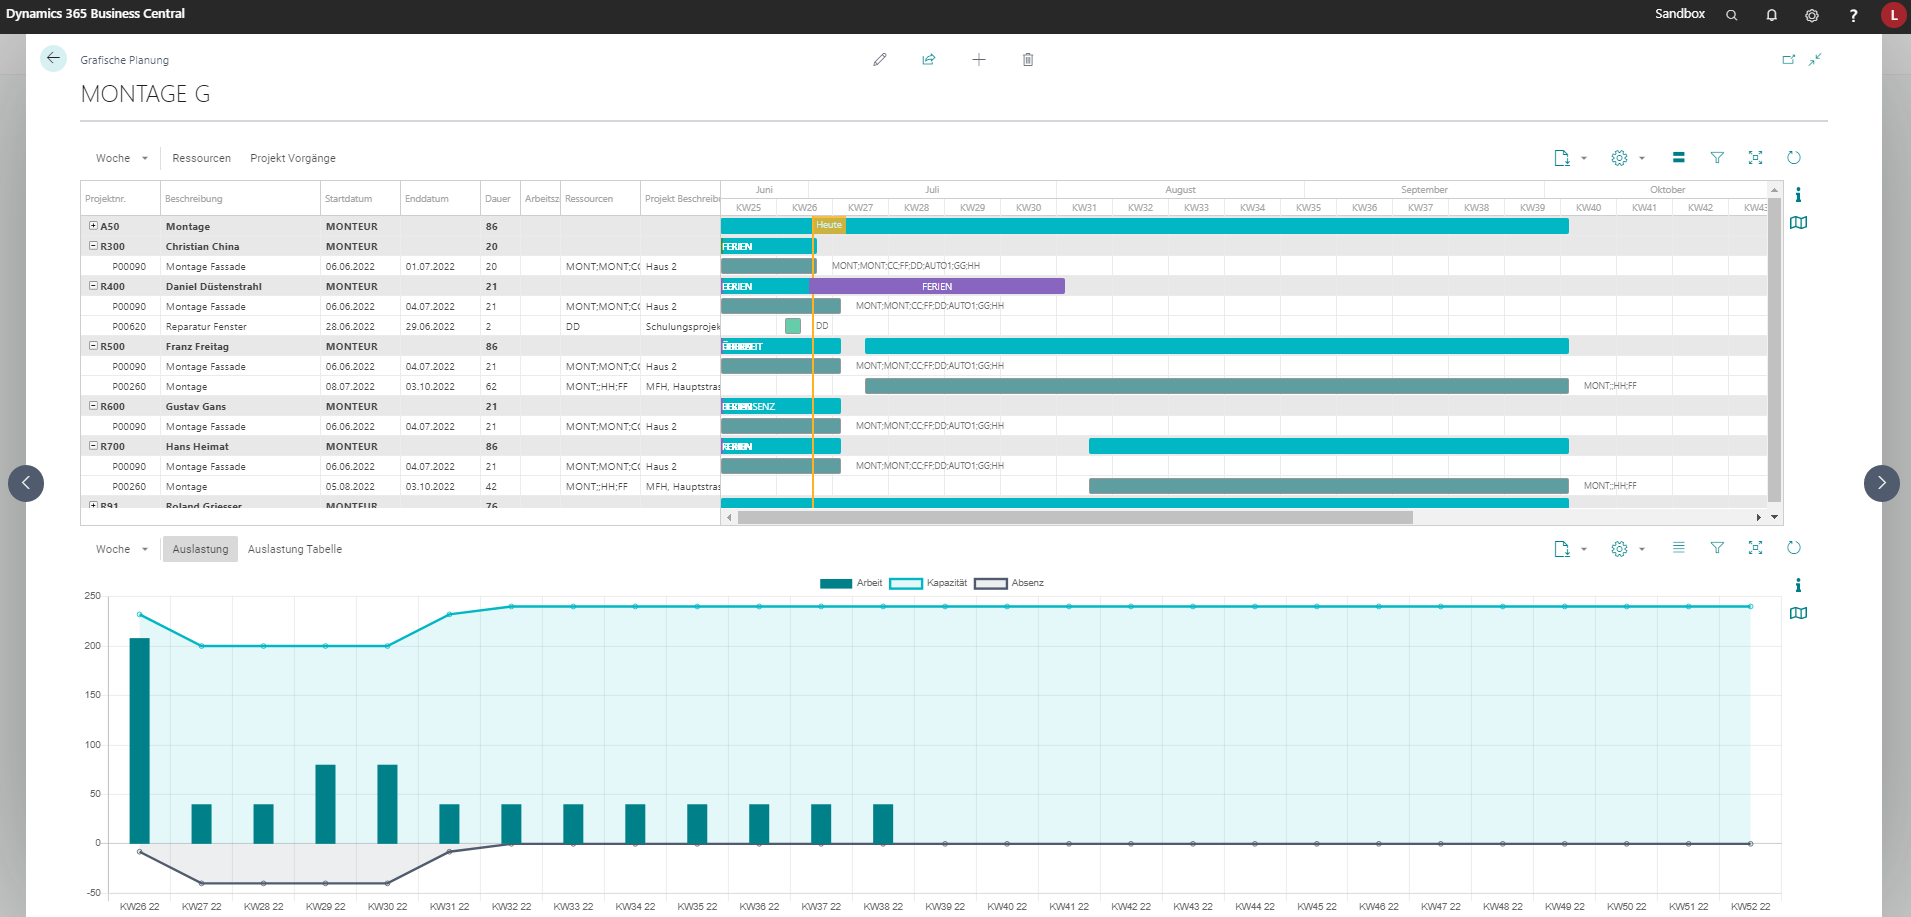The height and width of the screenshot is (917, 1911).
Task: Click the trash delete icon
Action: point(1028,60)
